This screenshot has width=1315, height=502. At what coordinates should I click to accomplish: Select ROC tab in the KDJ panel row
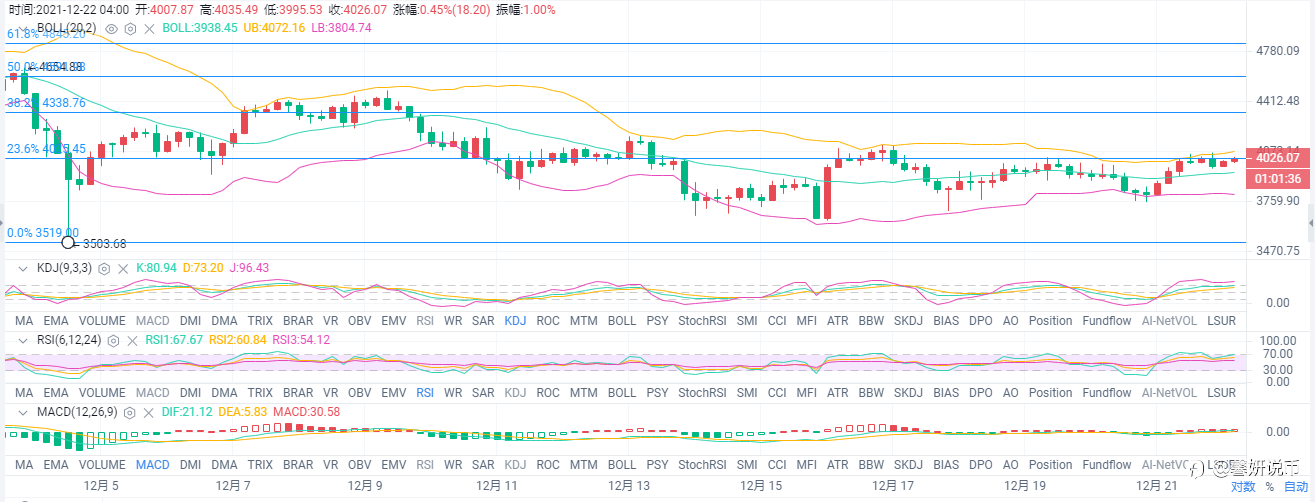tap(547, 321)
